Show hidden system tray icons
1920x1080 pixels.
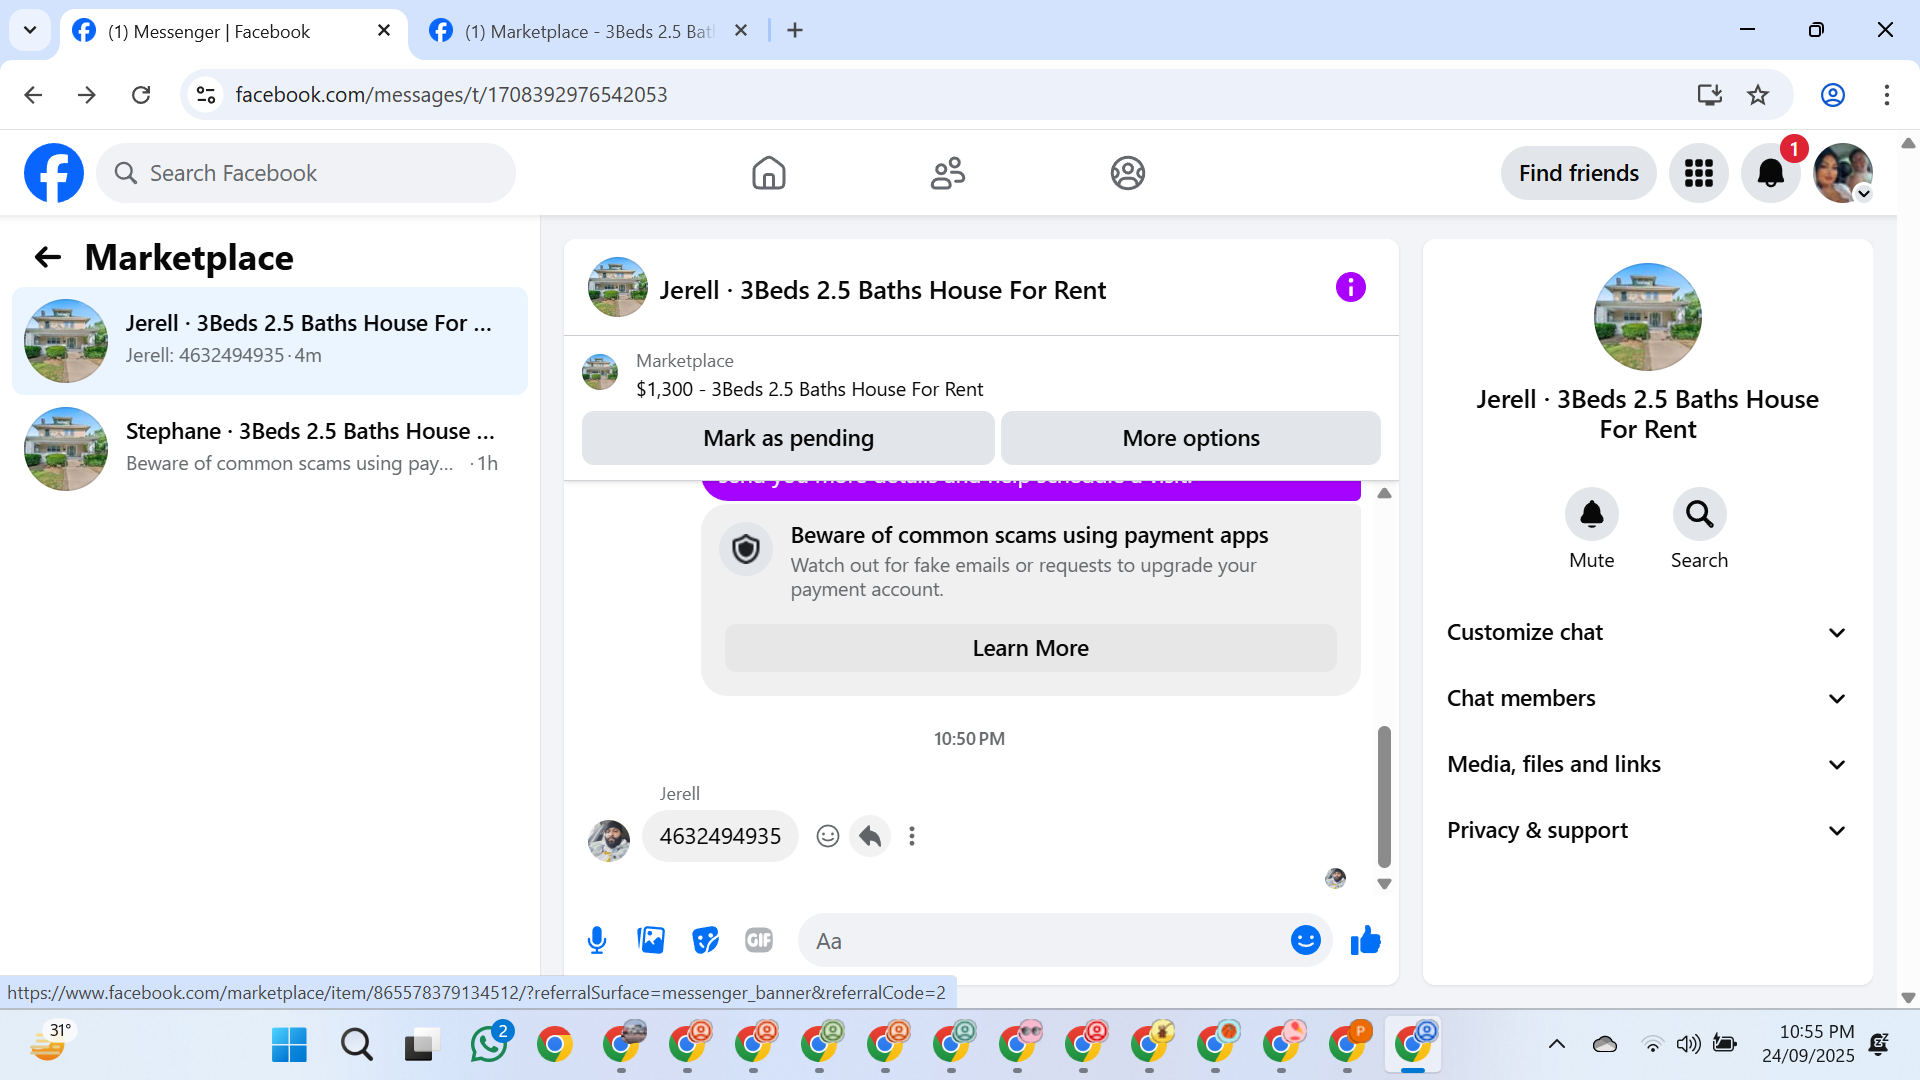(x=1556, y=1044)
